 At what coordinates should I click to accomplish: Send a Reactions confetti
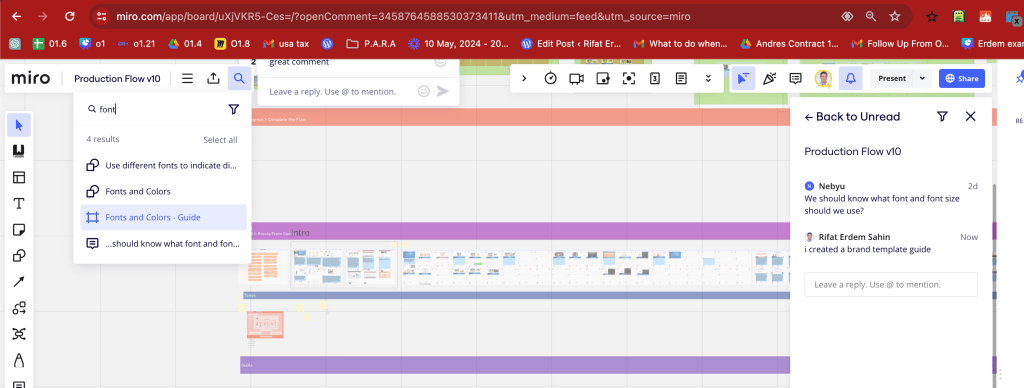coord(769,78)
